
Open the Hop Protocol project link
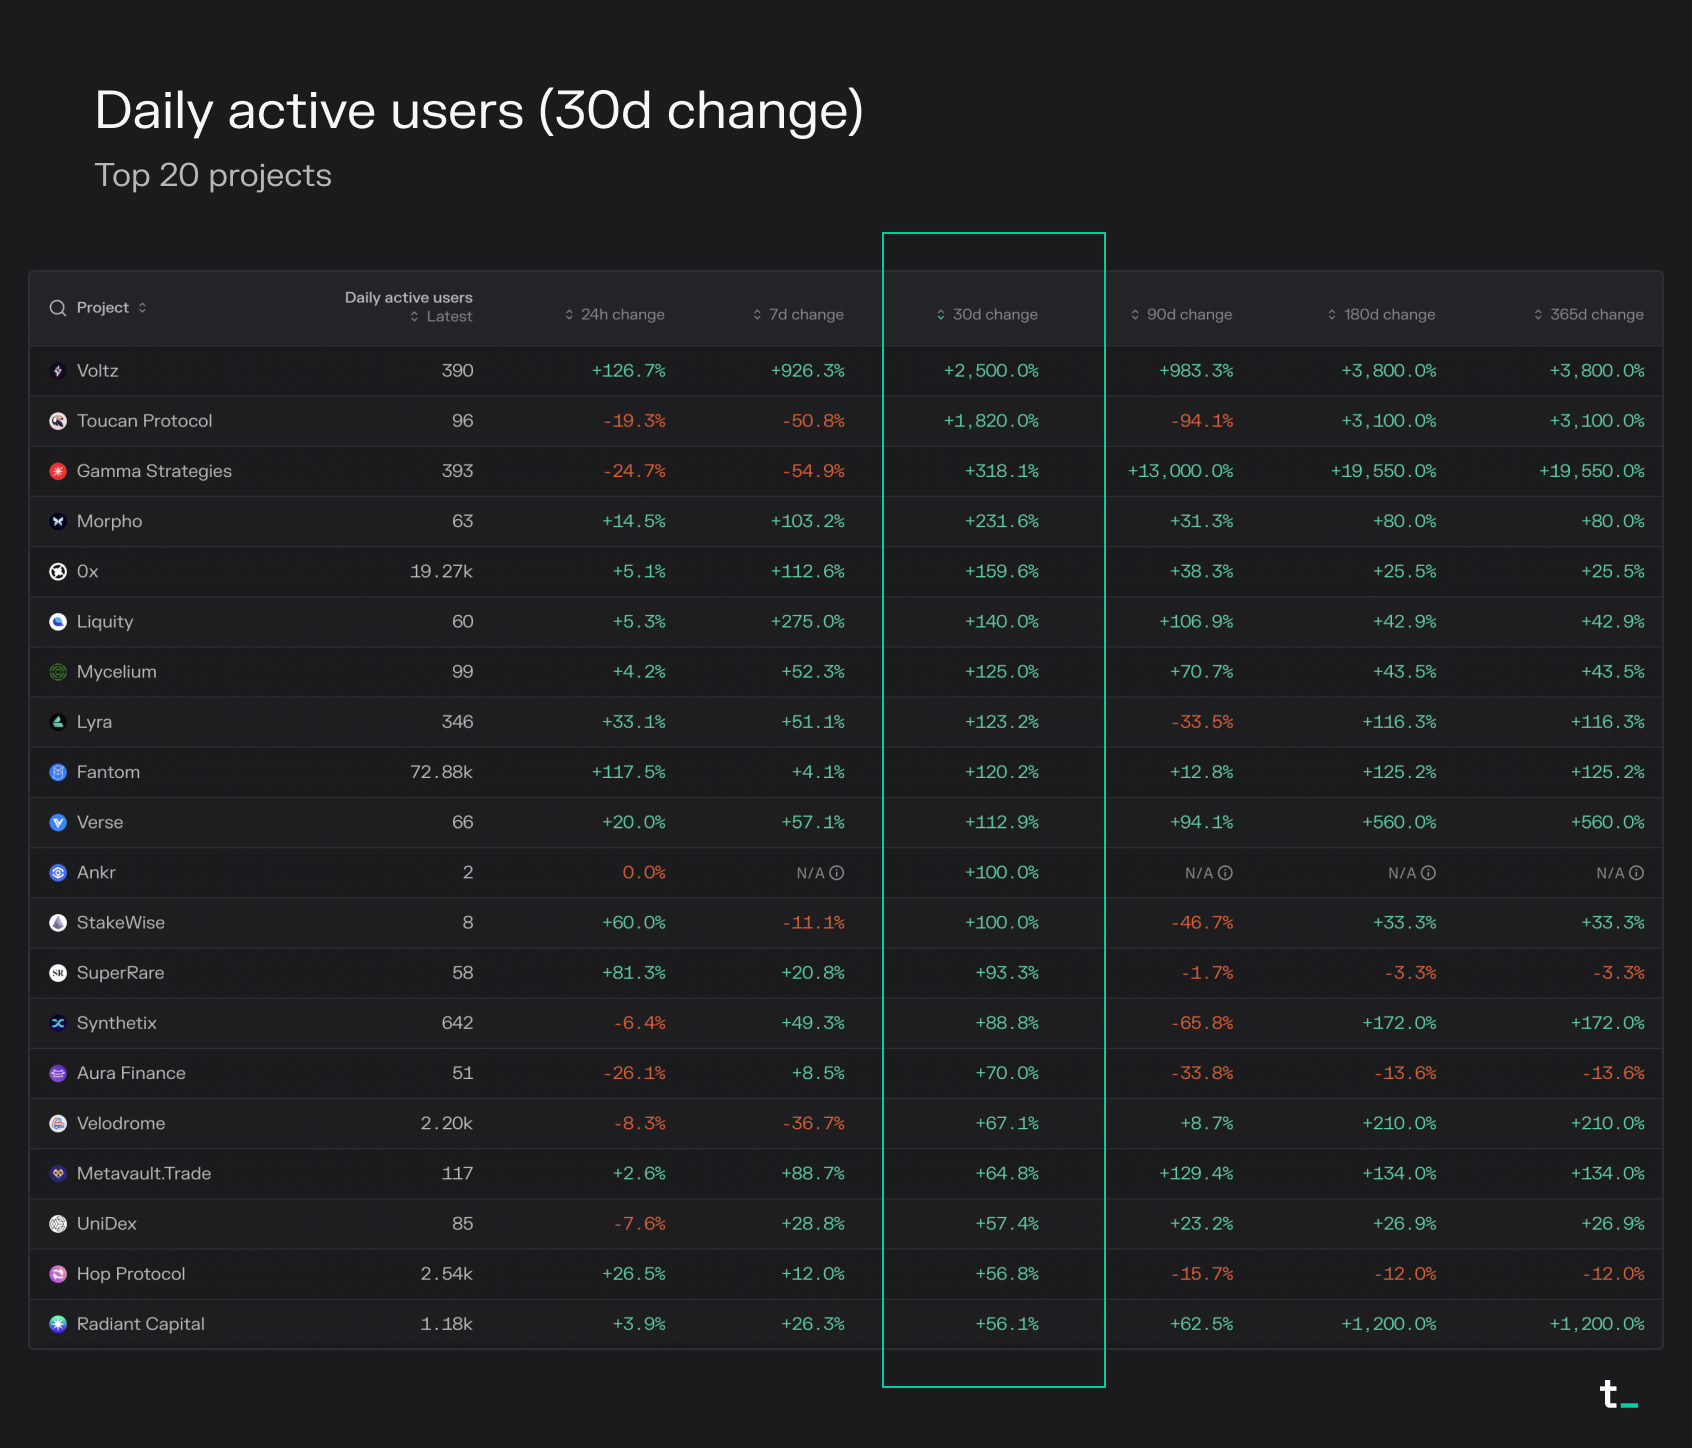[x=131, y=1274]
